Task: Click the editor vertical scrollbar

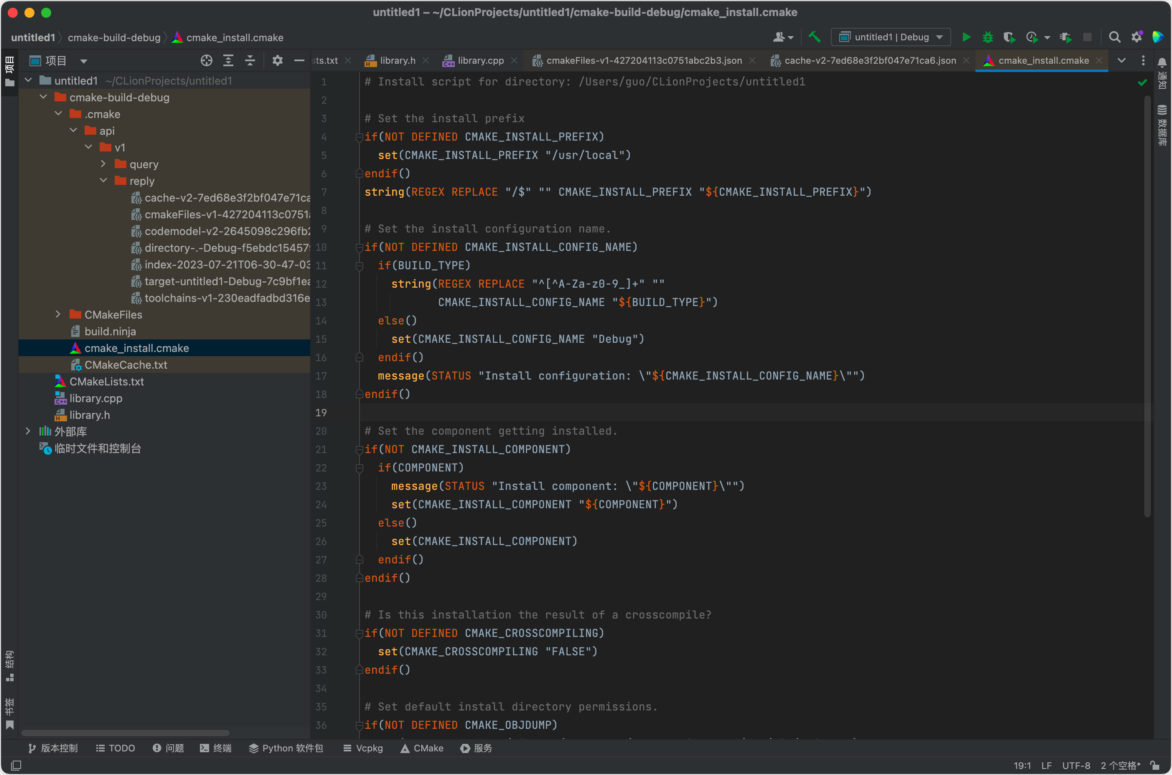Action: tap(1147, 306)
